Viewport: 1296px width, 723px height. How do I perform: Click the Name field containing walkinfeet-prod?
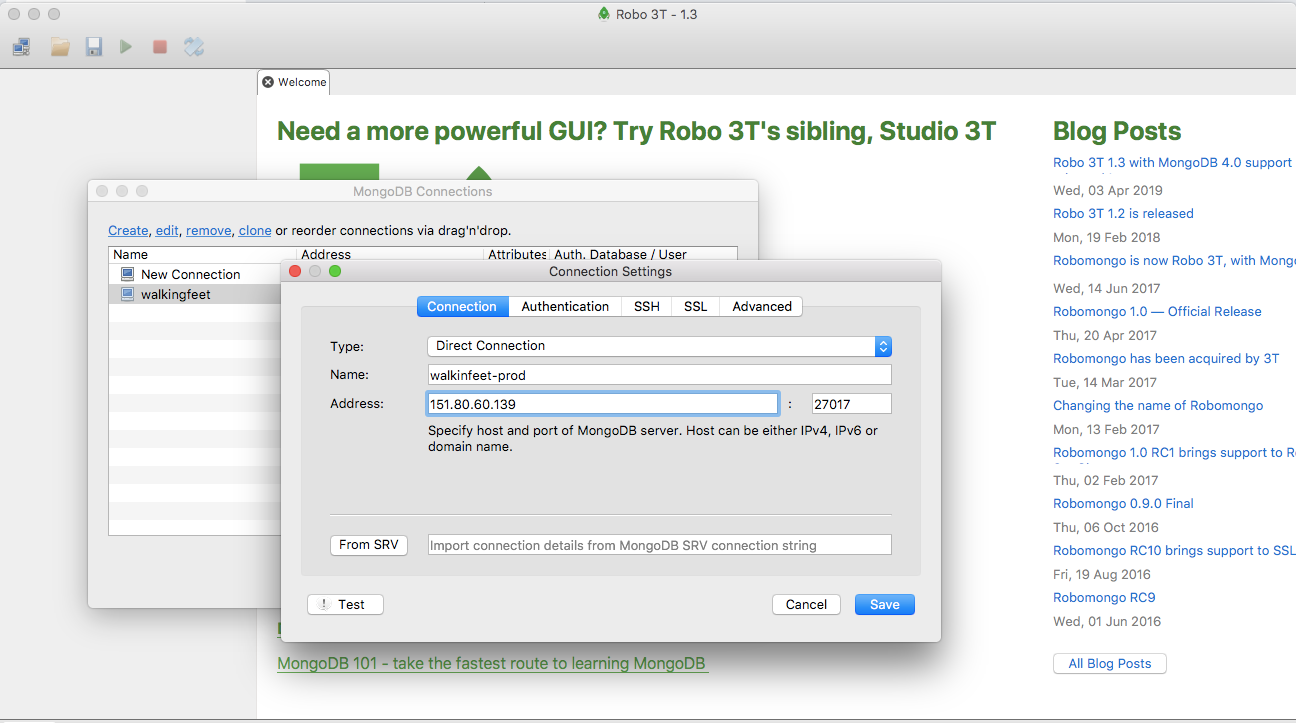click(660, 375)
